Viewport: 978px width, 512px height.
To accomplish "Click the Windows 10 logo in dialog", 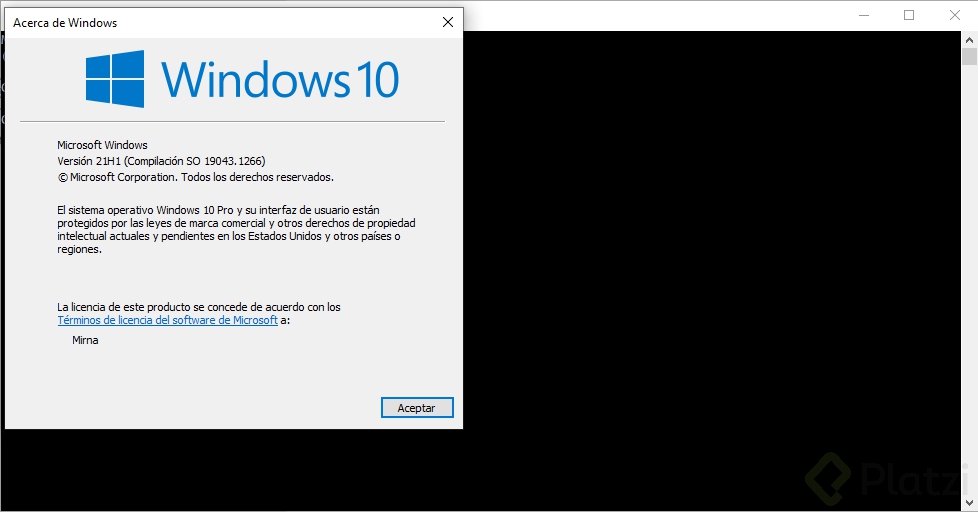I will [242, 79].
